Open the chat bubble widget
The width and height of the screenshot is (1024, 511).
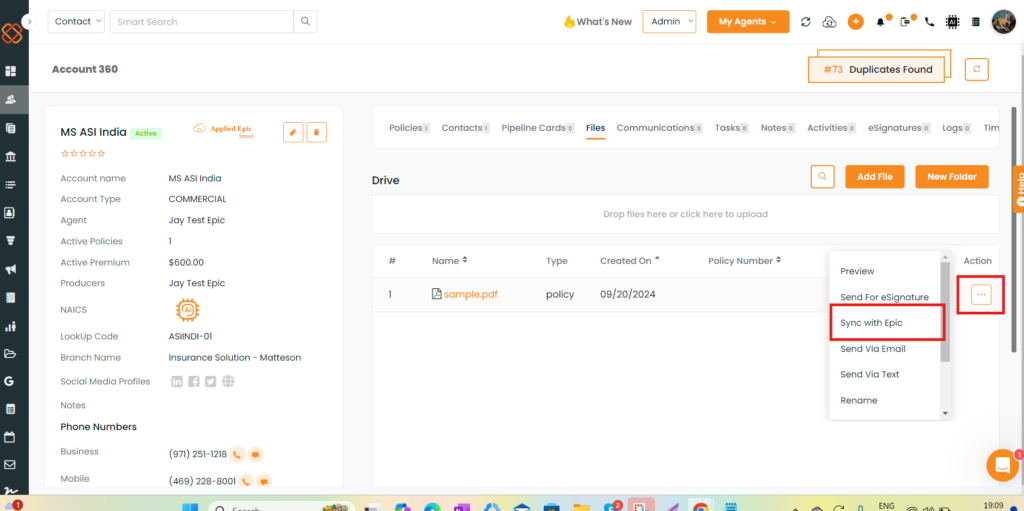point(1002,465)
